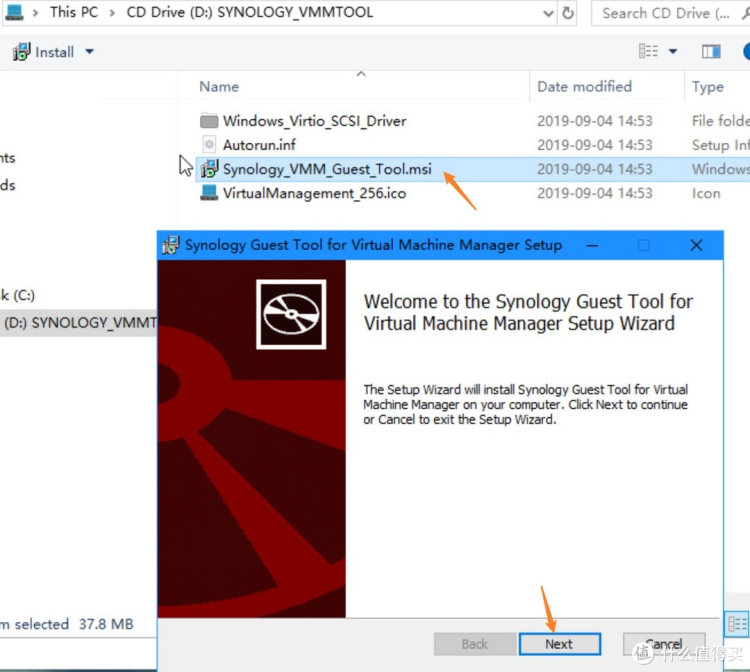The height and width of the screenshot is (672, 750).
Task: Expand breadcrumb chevron after This PC
Action: click(x=112, y=12)
